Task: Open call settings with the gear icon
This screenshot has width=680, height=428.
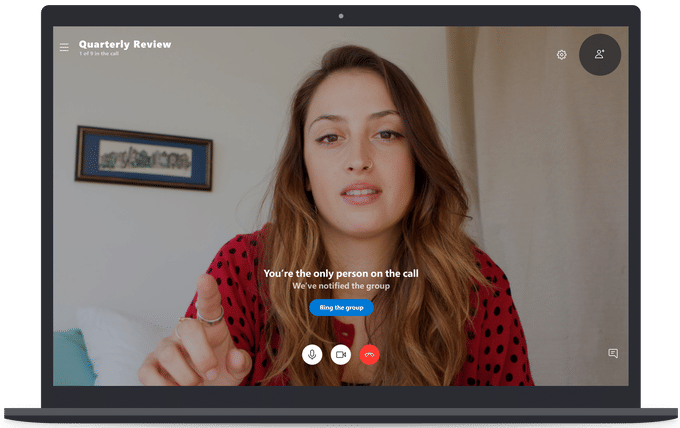Action: (562, 55)
